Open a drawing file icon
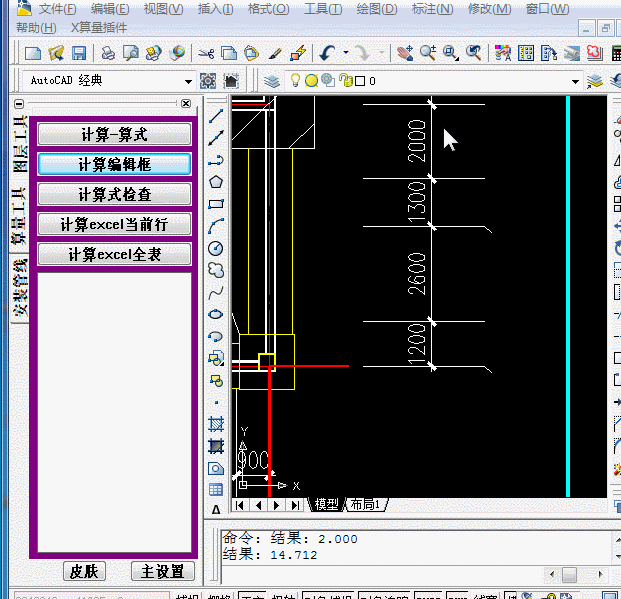Screen dimensions: 621x599 pyautogui.click(x=56, y=53)
